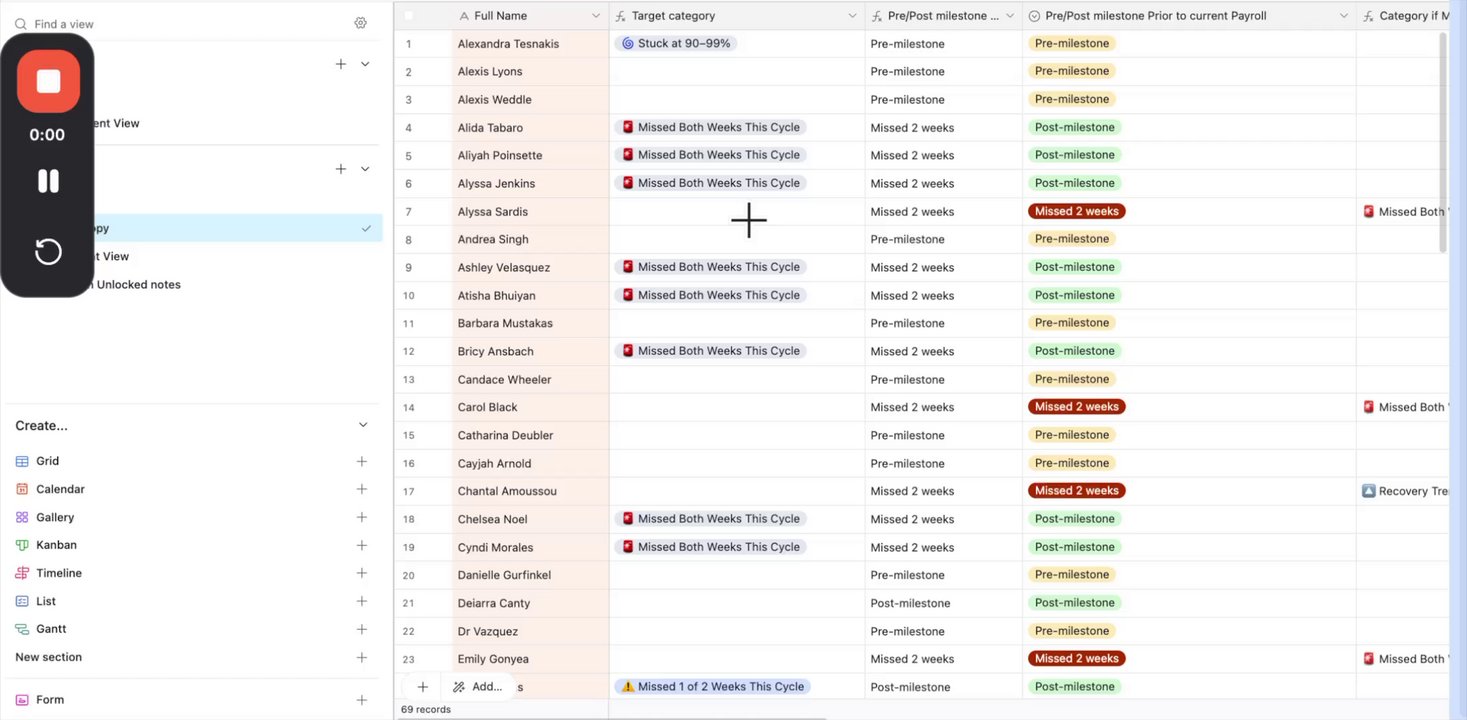The width and height of the screenshot is (1467, 720).
Task: Click Carol Black red Missed 2 weeks badge
Action: pyautogui.click(x=1077, y=407)
